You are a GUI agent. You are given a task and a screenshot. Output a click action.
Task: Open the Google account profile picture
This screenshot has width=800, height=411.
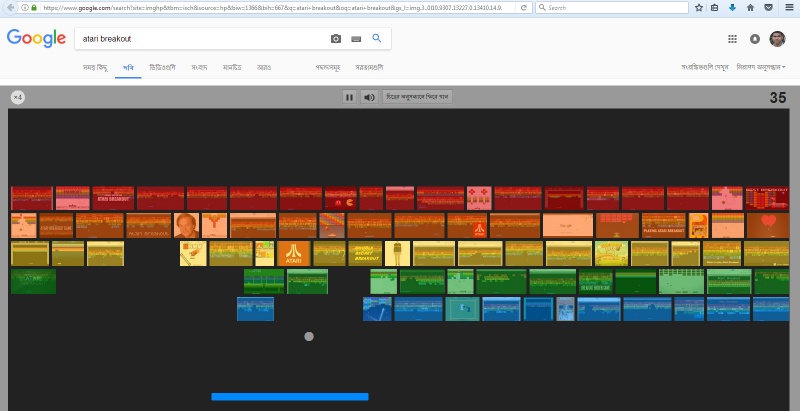pos(777,39)
